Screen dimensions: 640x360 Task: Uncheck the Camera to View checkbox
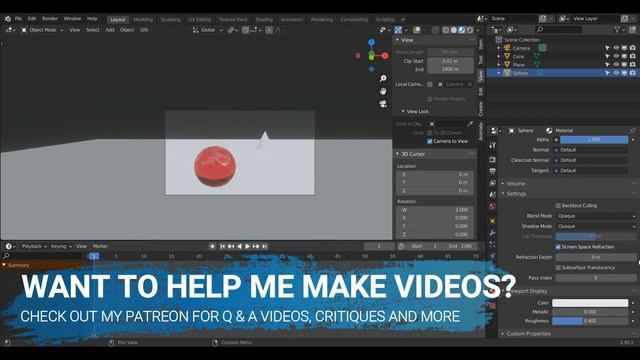pos(430,141)
